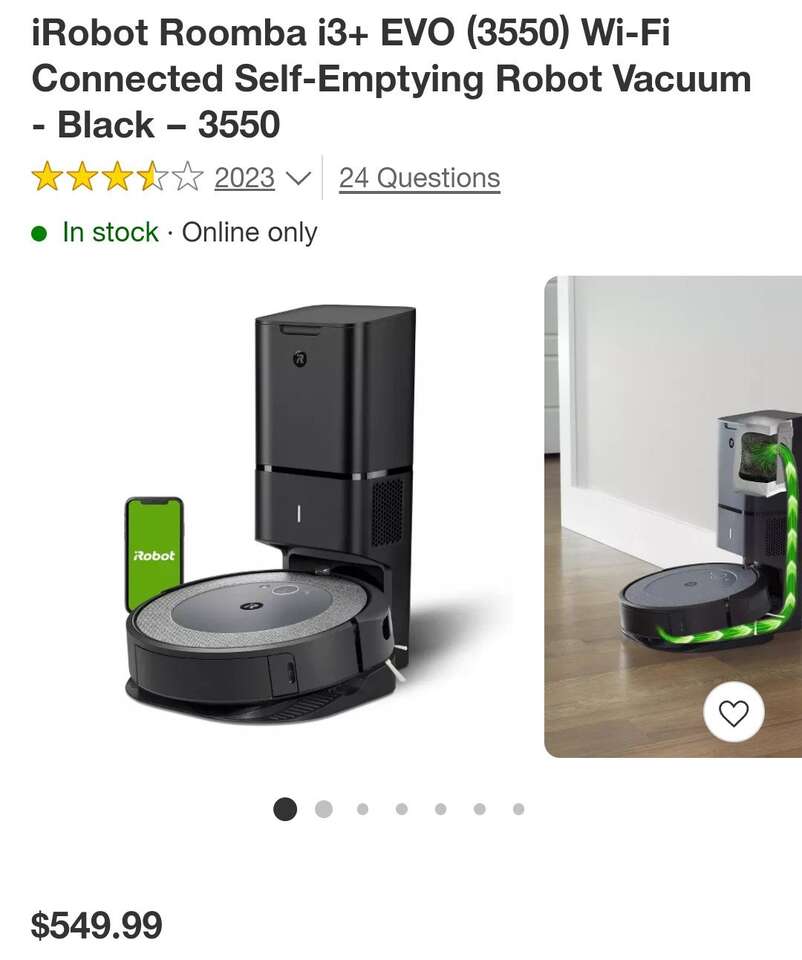Select the active dark carousel dot

(x=285, y=809)
